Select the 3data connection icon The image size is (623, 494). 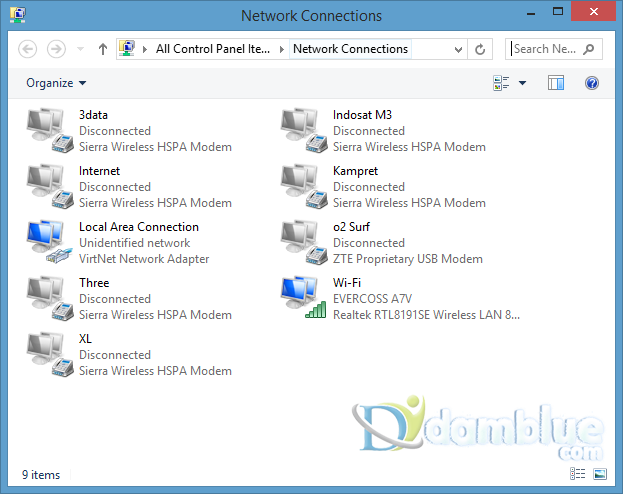(x=50, y=130)
